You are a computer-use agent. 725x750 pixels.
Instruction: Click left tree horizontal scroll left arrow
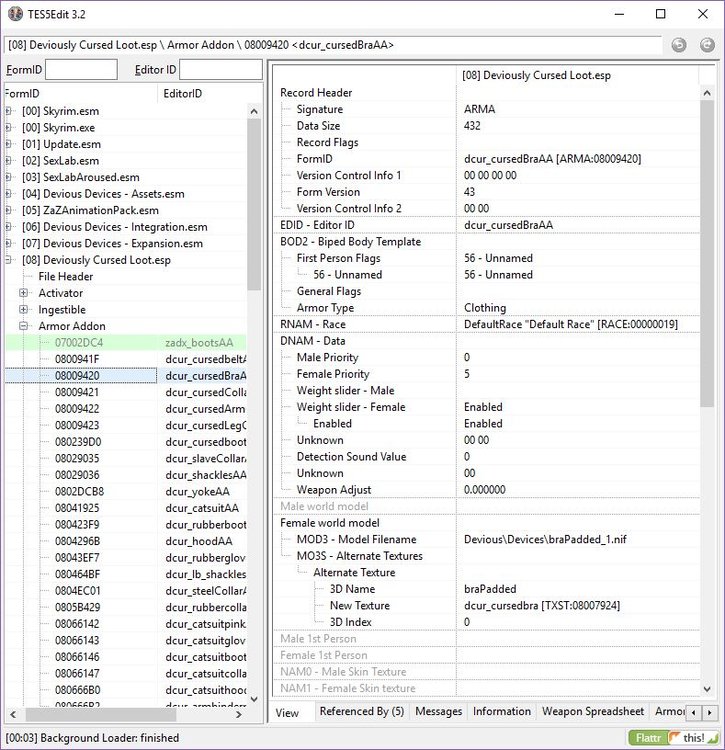tap(13, 715)
